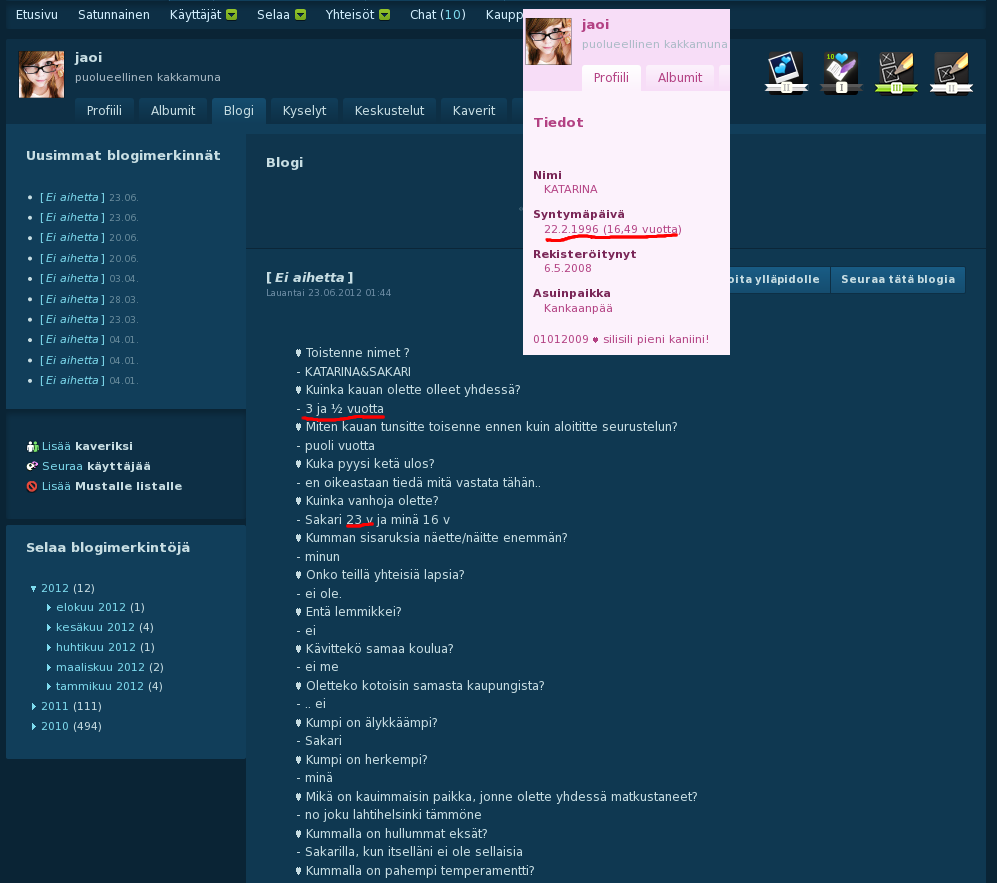Screen dimensions: 997x883
Task: Switch to the Profiili tab in dark header
Action: coord(104,111)
